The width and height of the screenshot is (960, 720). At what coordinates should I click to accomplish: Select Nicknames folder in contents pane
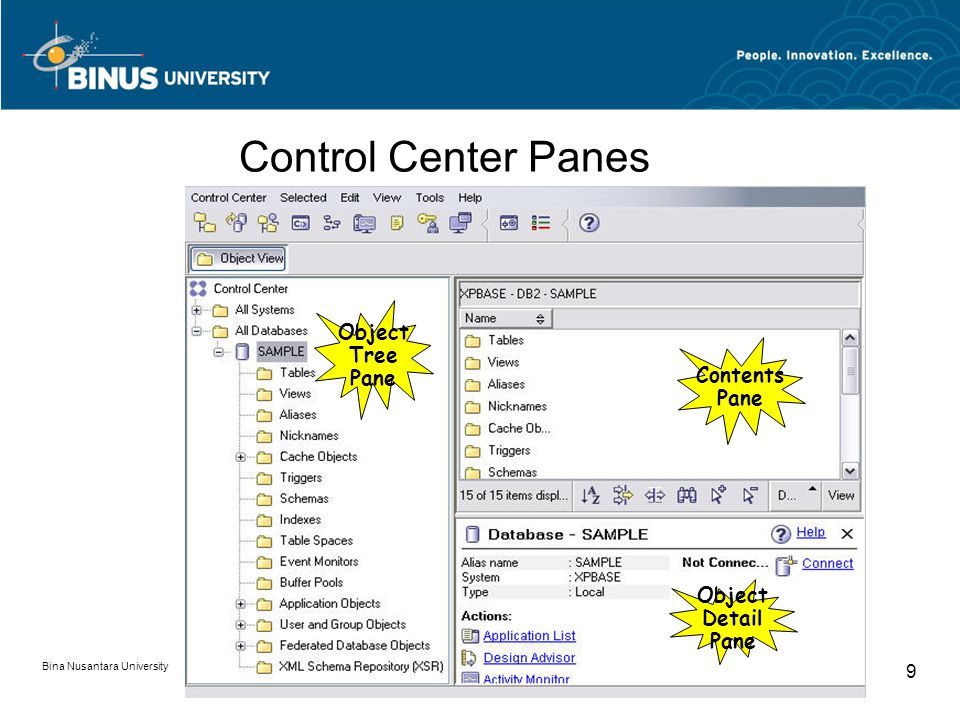tap(517, 407)
